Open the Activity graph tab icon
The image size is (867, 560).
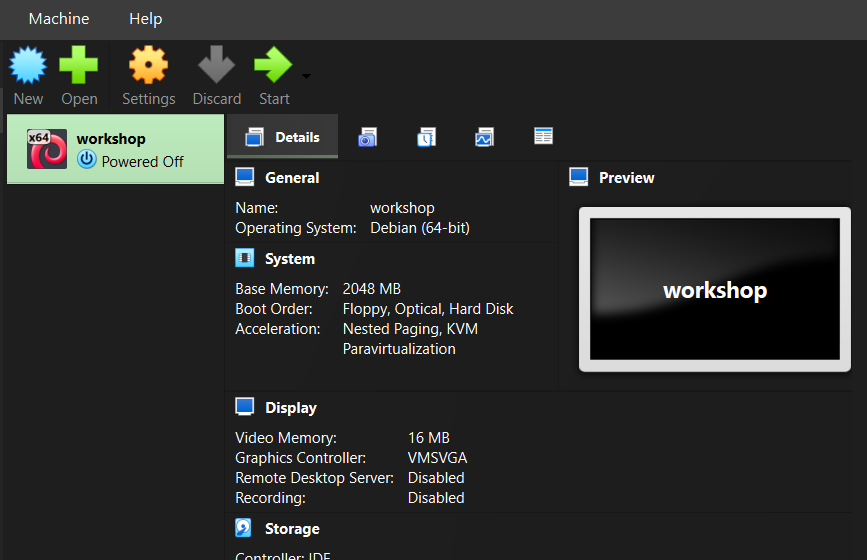click(484, 137)
